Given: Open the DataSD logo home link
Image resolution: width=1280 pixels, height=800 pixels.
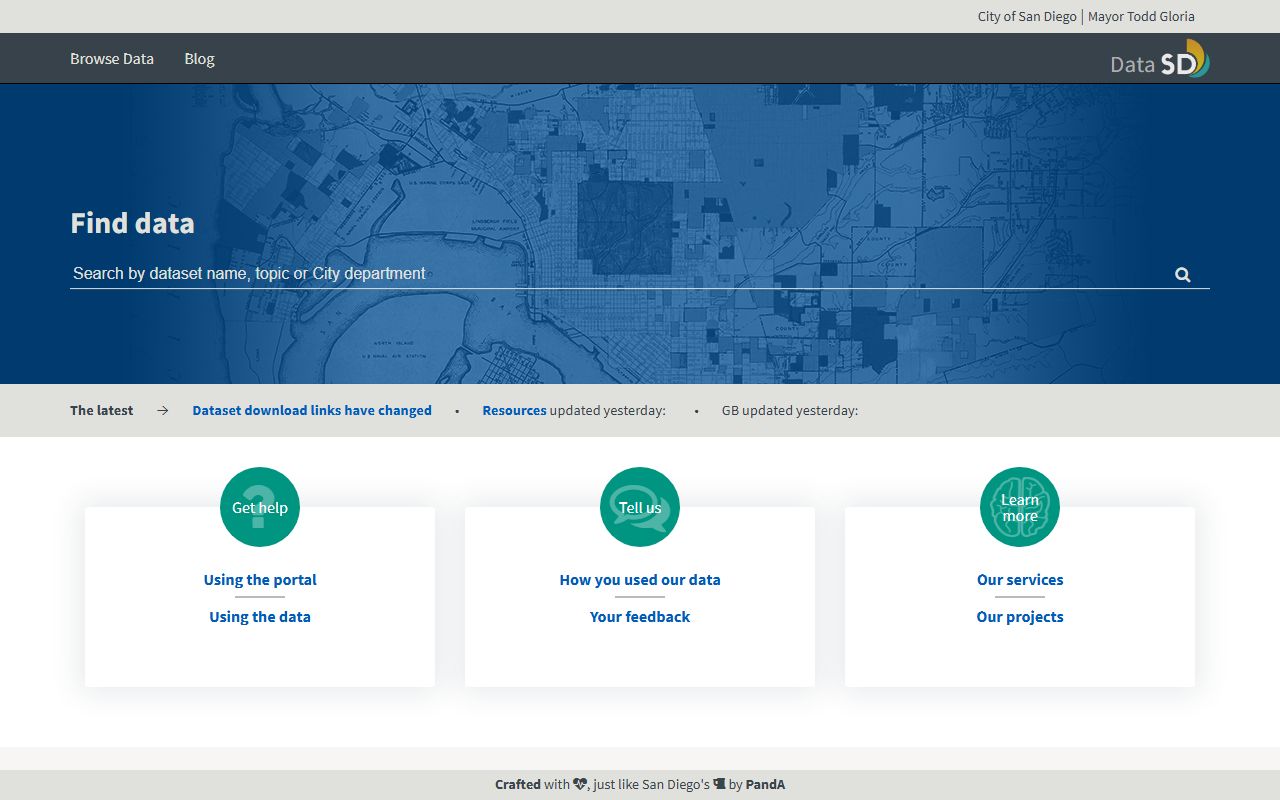Looking at the screenshot, I should [1160, 59].
